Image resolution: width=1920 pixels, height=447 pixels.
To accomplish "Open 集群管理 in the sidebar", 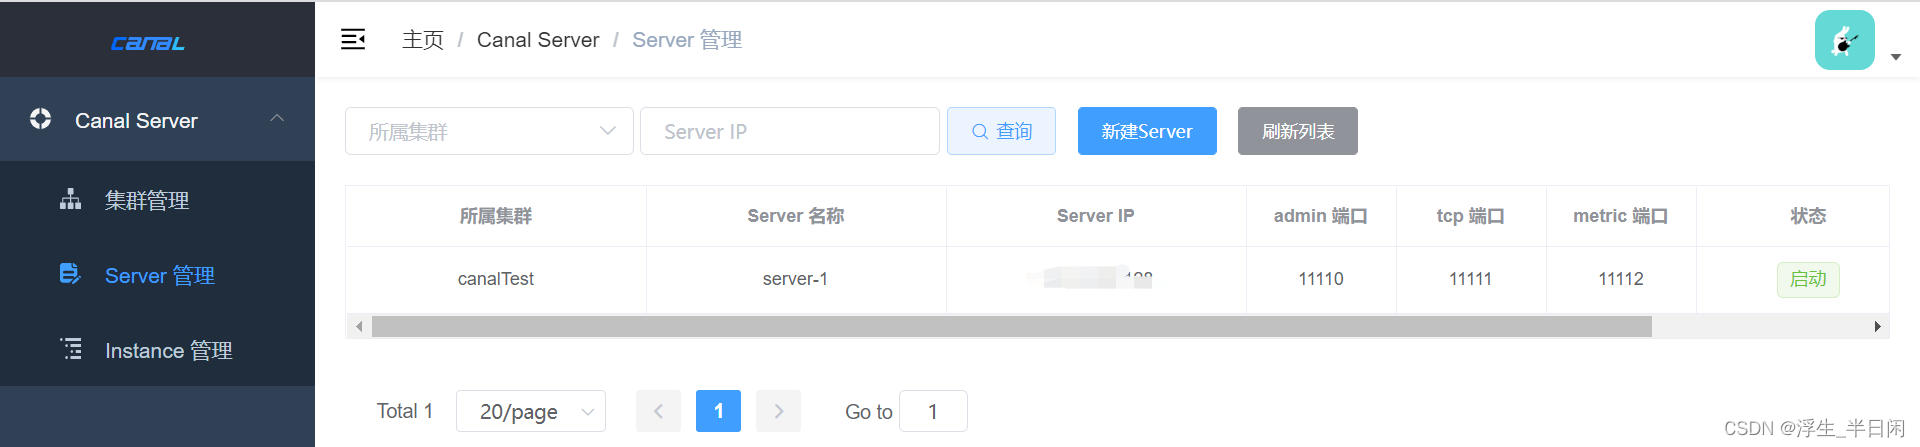I will pos(157,200).
